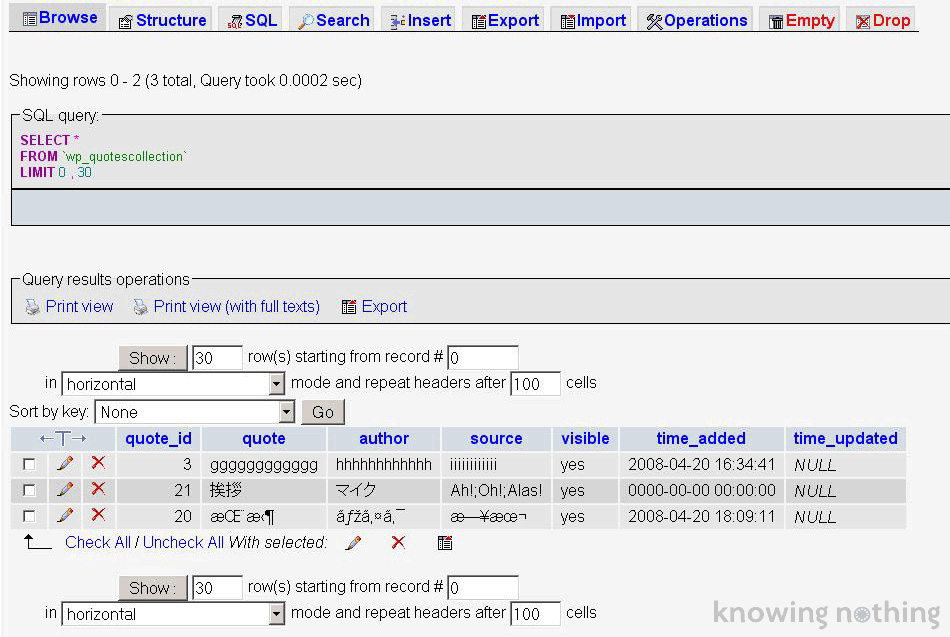Focus the lower repeat headers field

click(536, 614)
